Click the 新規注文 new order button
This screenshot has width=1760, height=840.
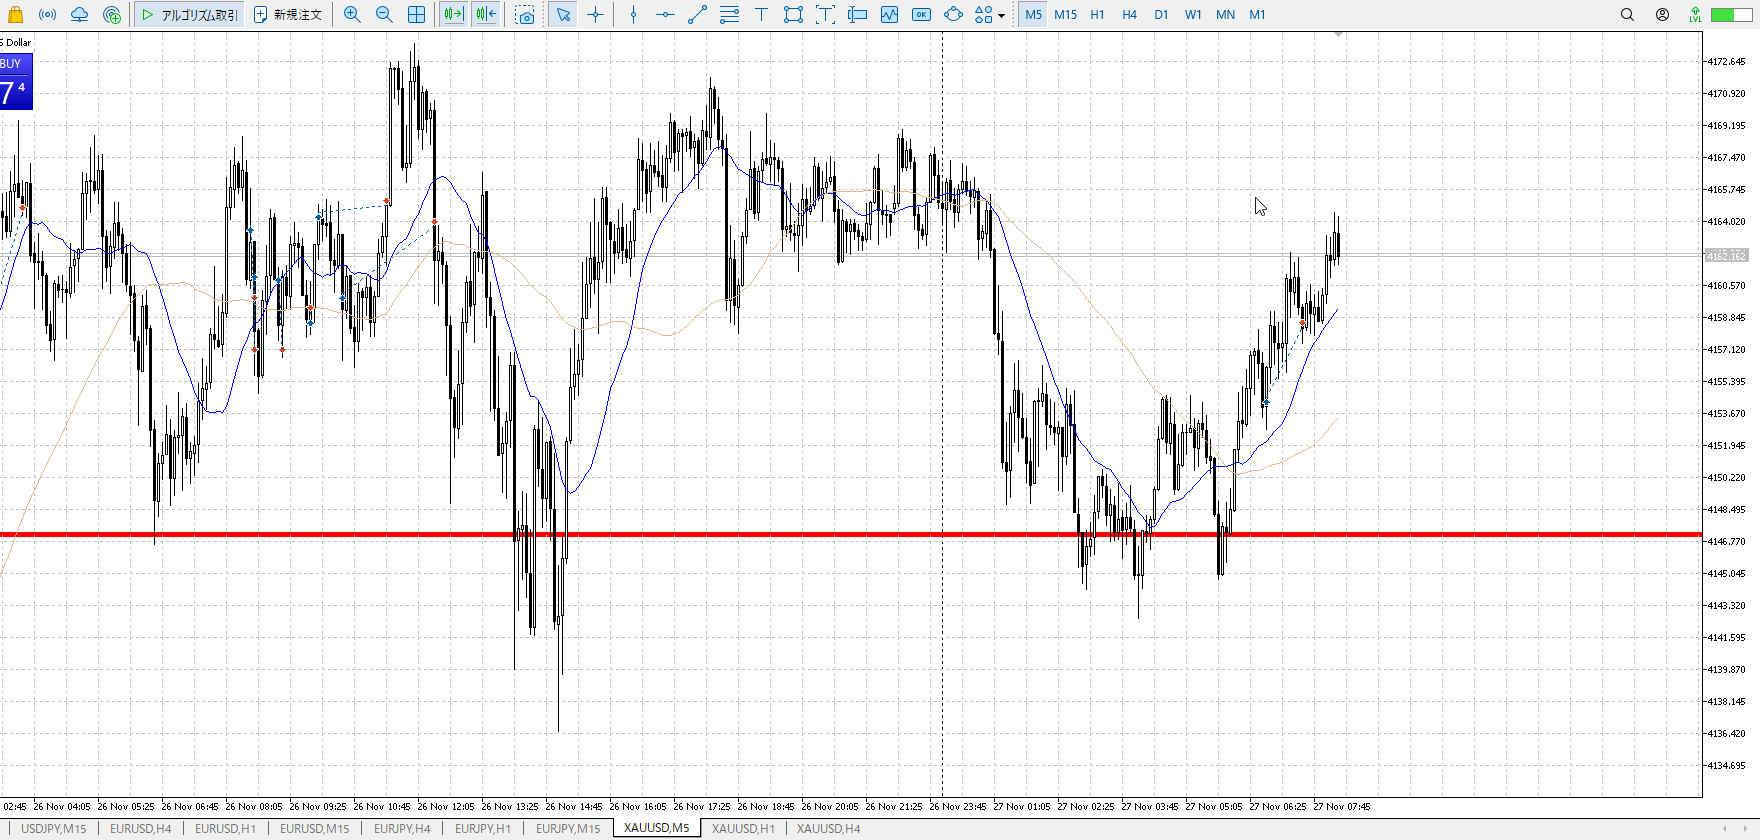(x=288, y=14)
